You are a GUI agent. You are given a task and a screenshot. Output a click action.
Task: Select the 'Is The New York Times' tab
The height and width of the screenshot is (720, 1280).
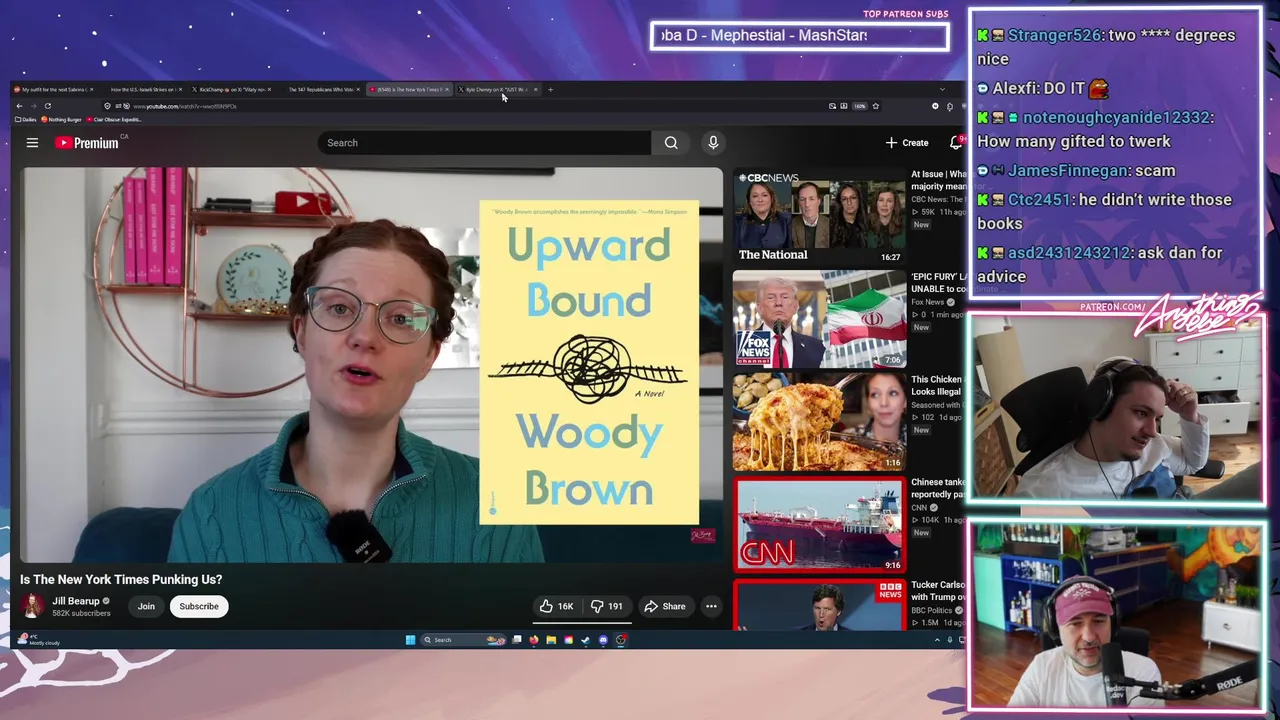coord(409,90)
